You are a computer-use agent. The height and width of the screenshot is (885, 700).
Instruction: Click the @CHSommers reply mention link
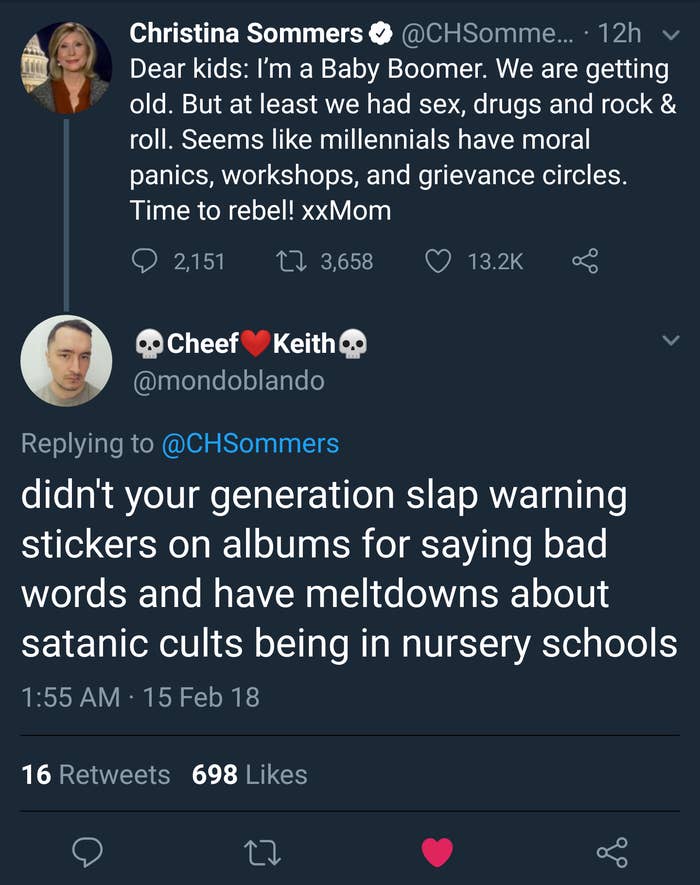[x=250, y=443]
